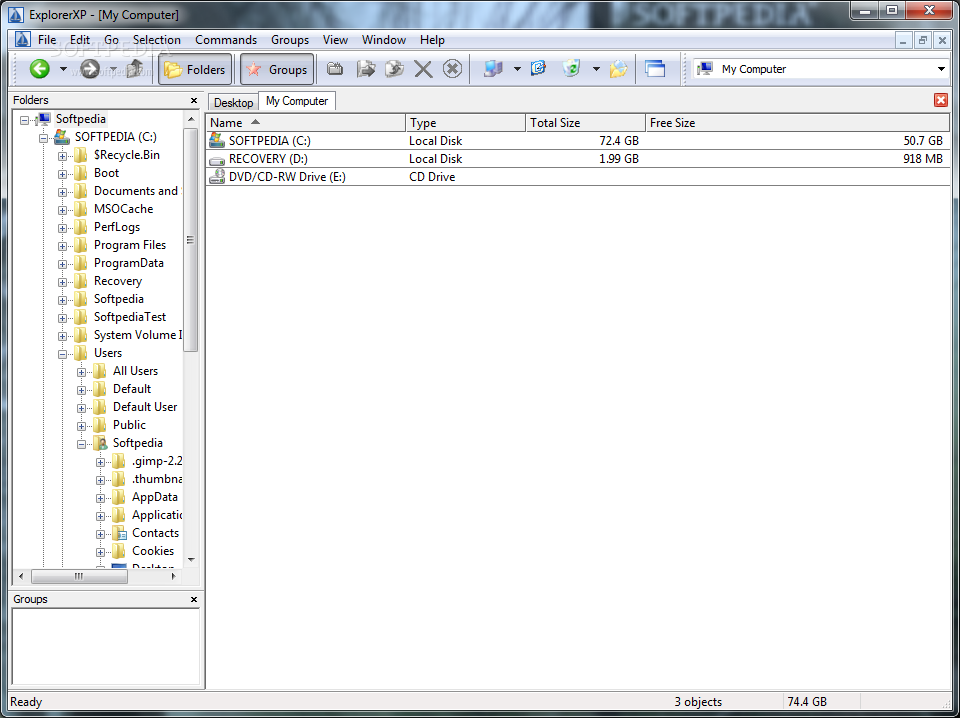Screen dimensions: 960x718
Task: Expand the Program Files tree node
Action: coord(62,247)
